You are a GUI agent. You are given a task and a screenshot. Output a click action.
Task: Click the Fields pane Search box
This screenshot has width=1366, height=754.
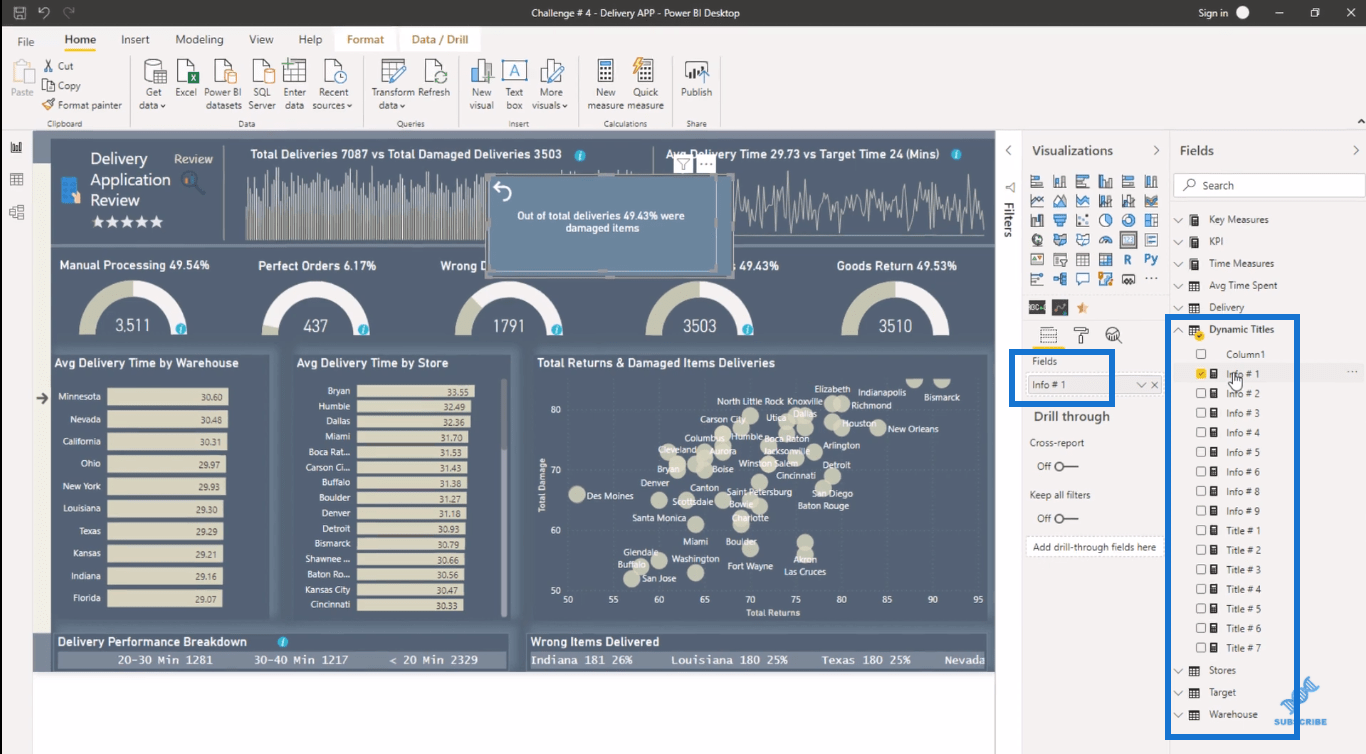[1269, 185]
